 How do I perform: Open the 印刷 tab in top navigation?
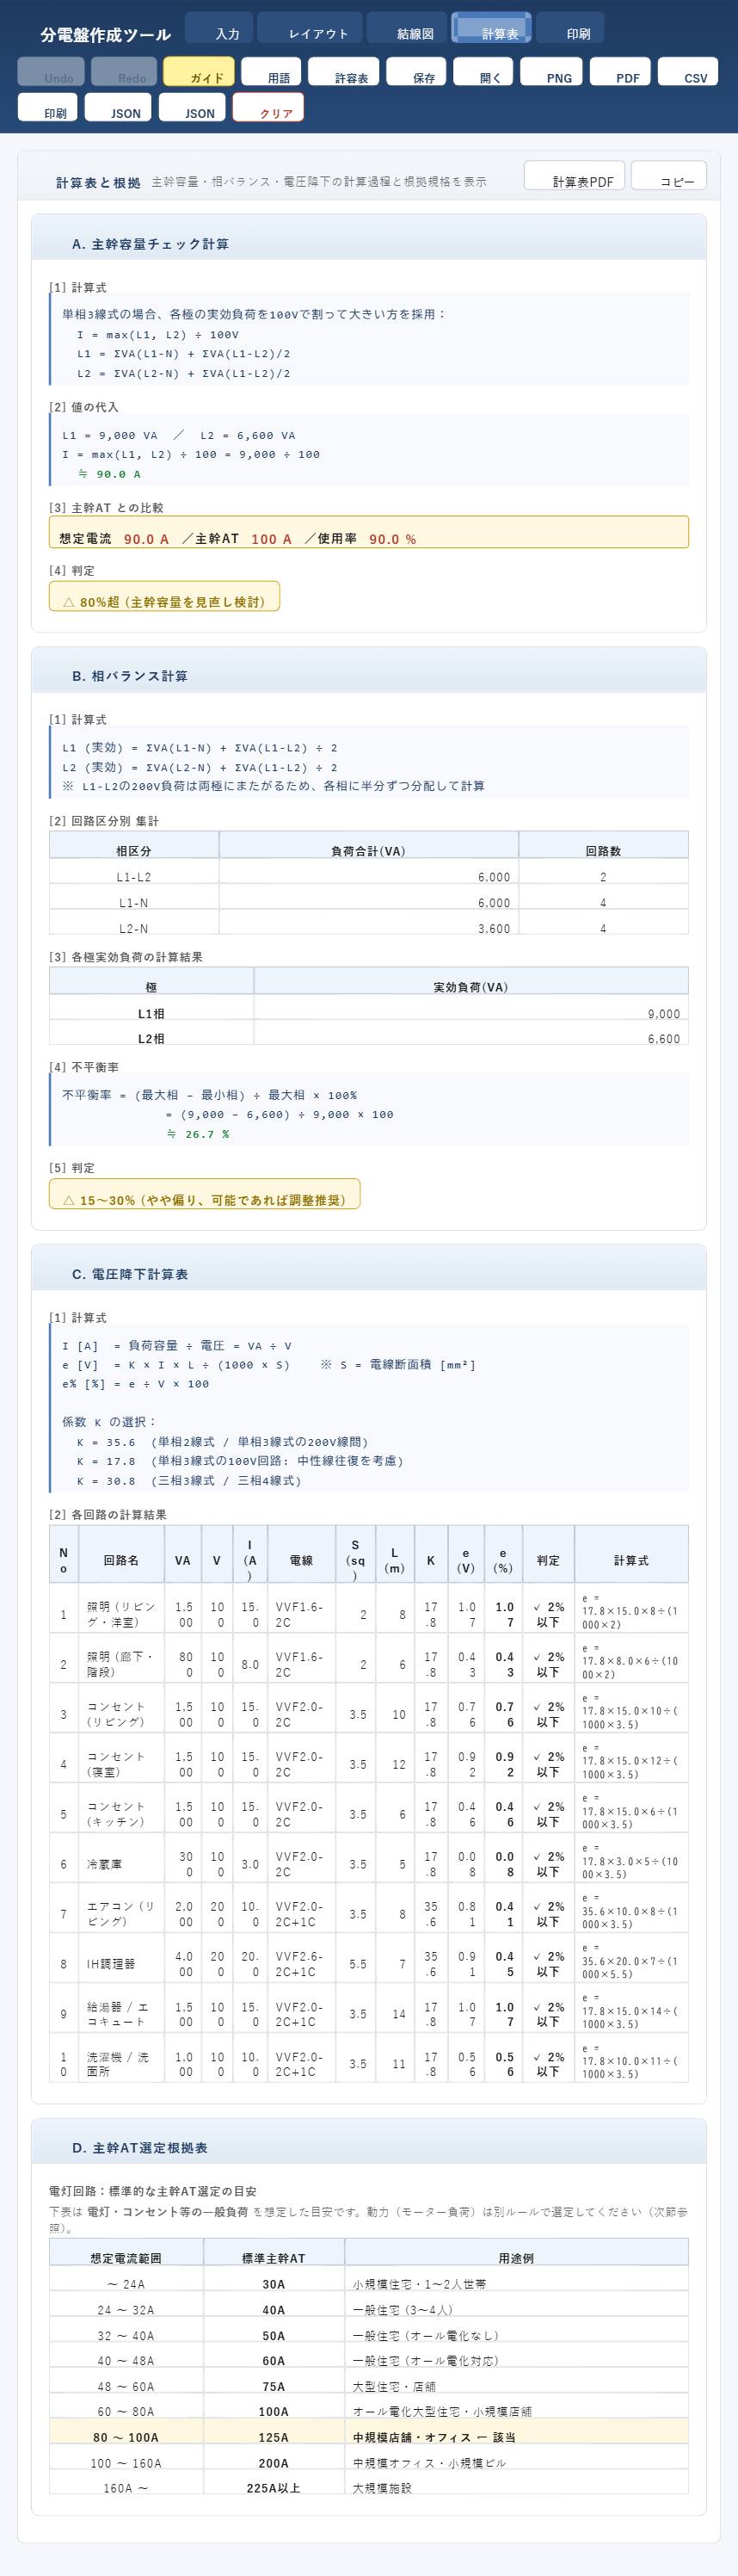point(570,28)
